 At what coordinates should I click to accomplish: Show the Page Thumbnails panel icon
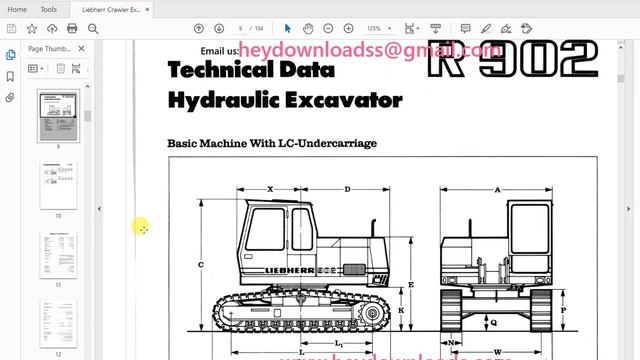[x=11, y=55]
